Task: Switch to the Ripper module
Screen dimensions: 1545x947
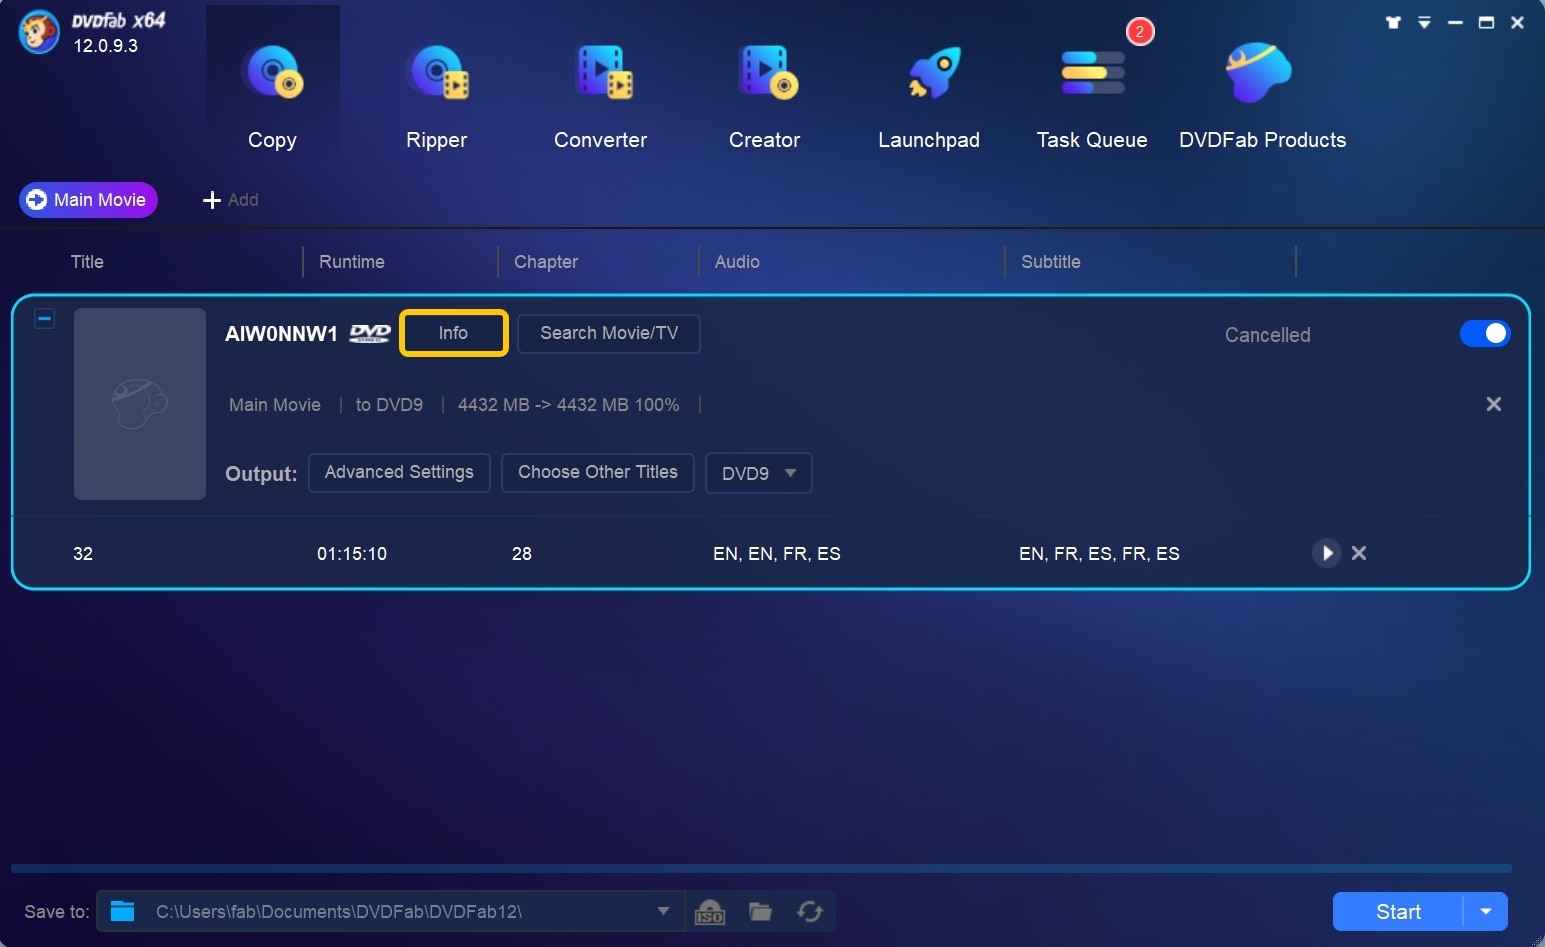Action: (x=436, y=95)
